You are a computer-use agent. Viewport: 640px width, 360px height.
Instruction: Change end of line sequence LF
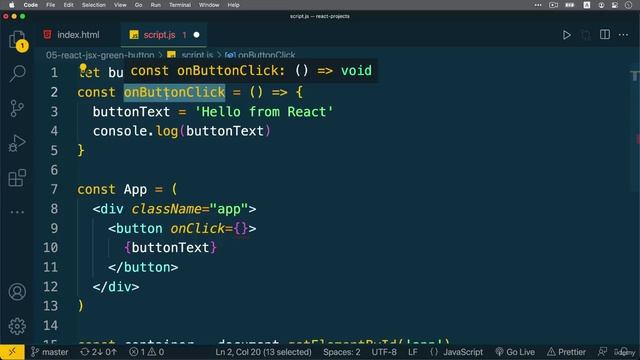click(x=413, y=352)
